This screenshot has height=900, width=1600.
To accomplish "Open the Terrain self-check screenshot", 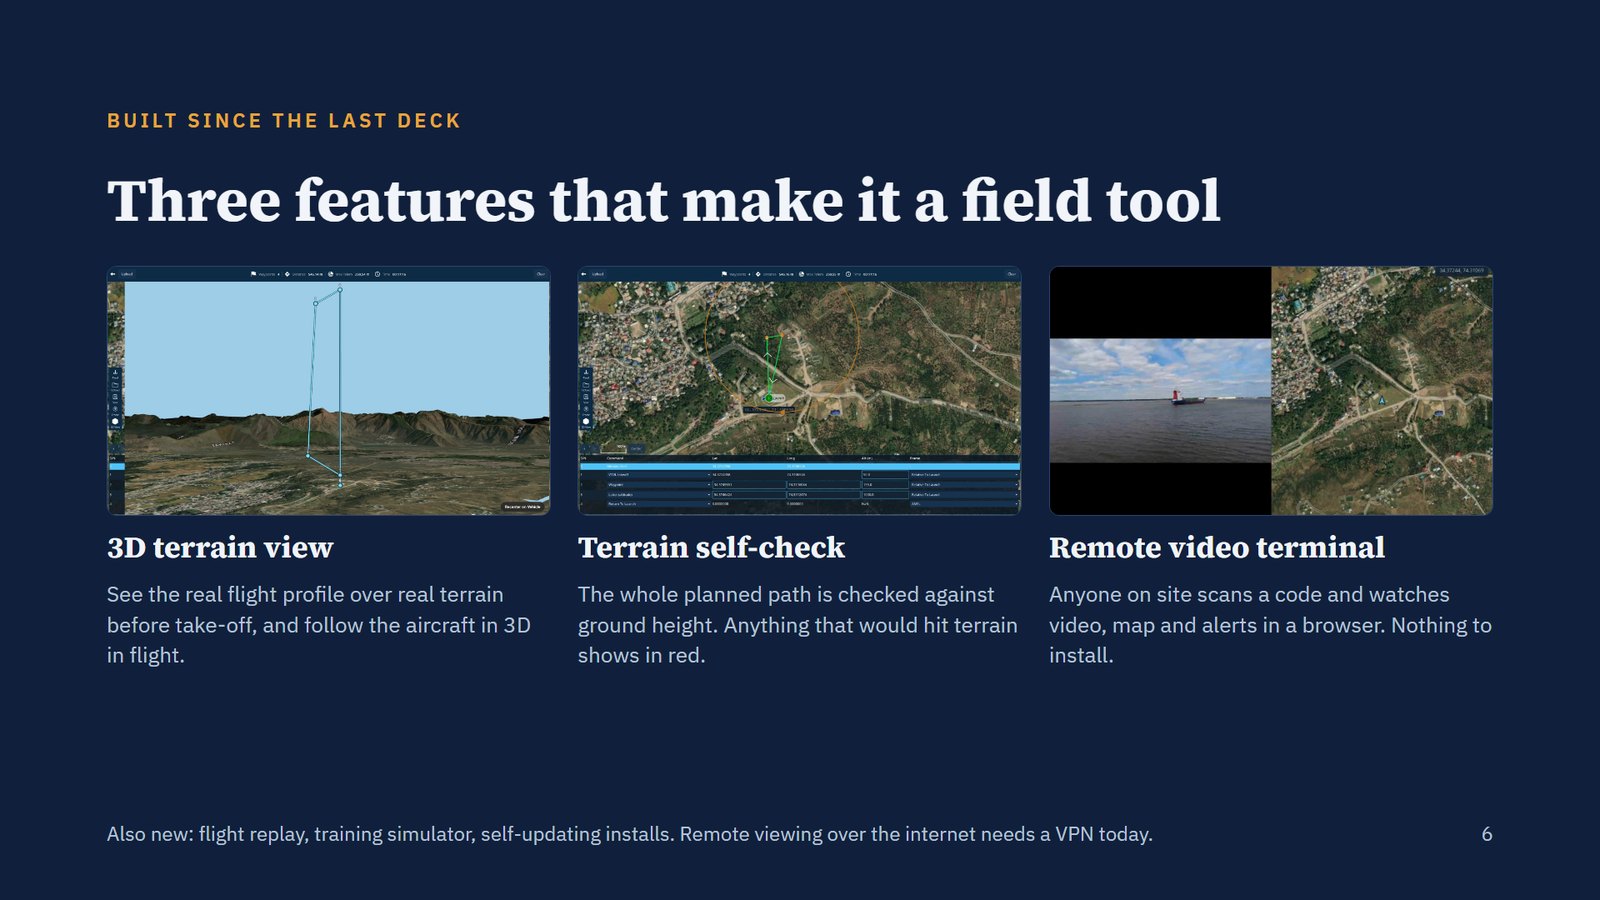I will [x=799, y=391].
